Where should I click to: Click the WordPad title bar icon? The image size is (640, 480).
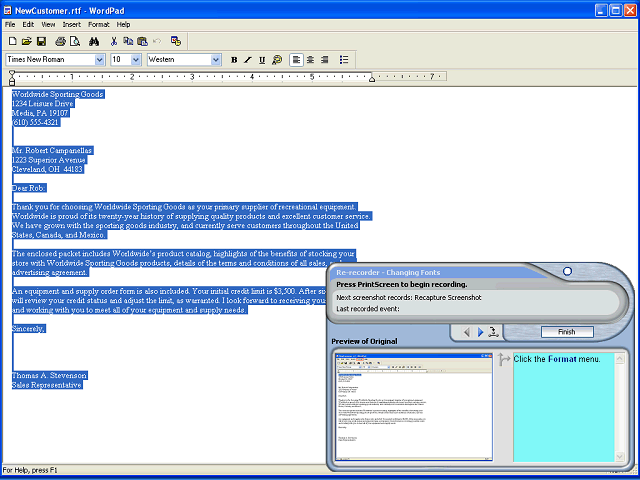point(7,10)
